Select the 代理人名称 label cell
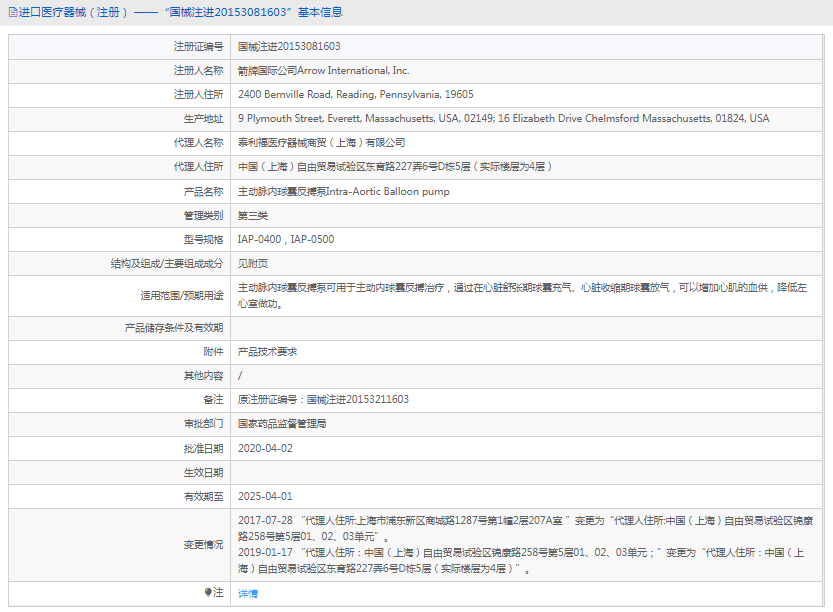This screenshot has height=612, width=833. 120,142
